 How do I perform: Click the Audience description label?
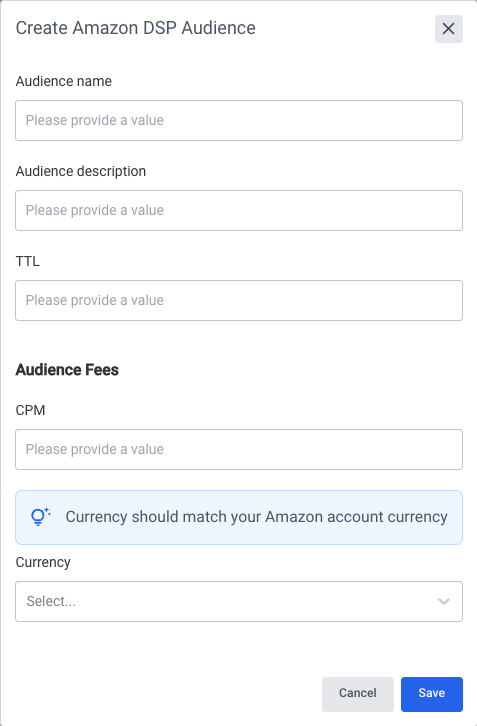[81, 171]
